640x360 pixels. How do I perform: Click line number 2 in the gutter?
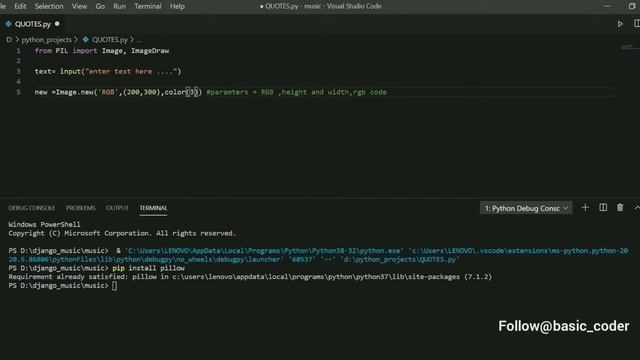point(18,61)
